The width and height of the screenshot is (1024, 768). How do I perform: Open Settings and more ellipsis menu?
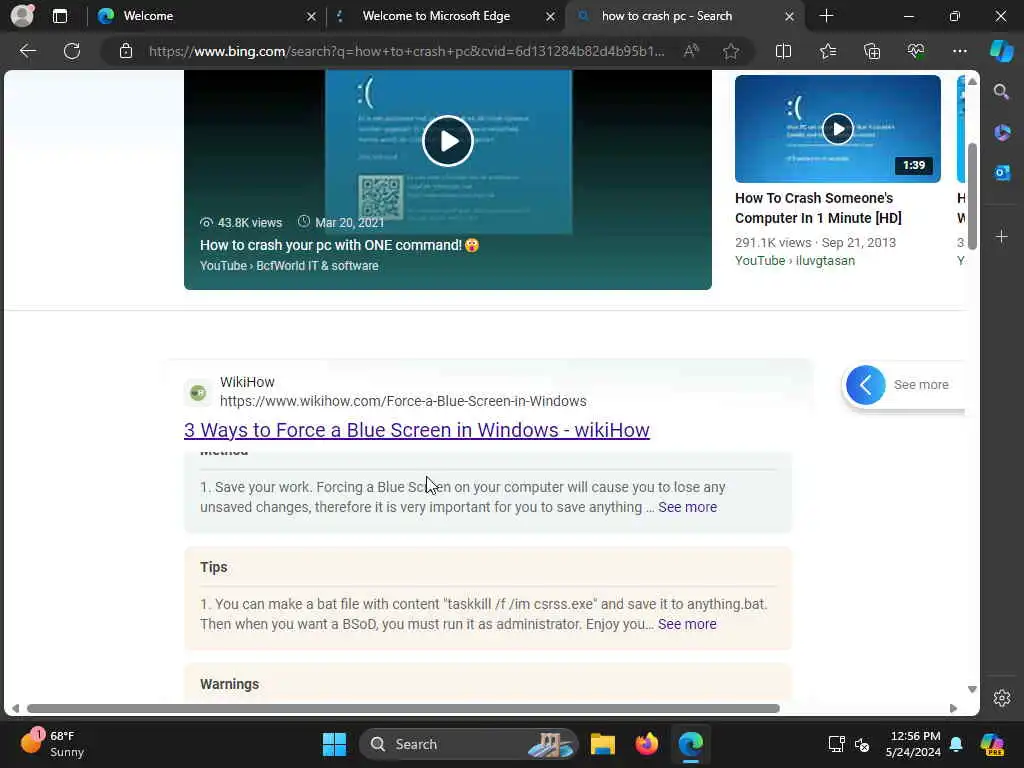(959, 51)
